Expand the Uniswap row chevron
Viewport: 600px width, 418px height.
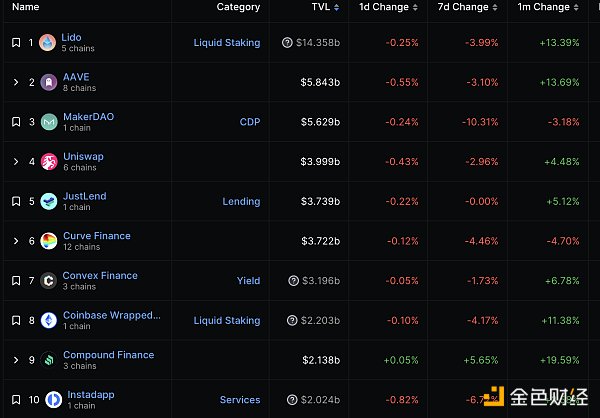(16, 162)
